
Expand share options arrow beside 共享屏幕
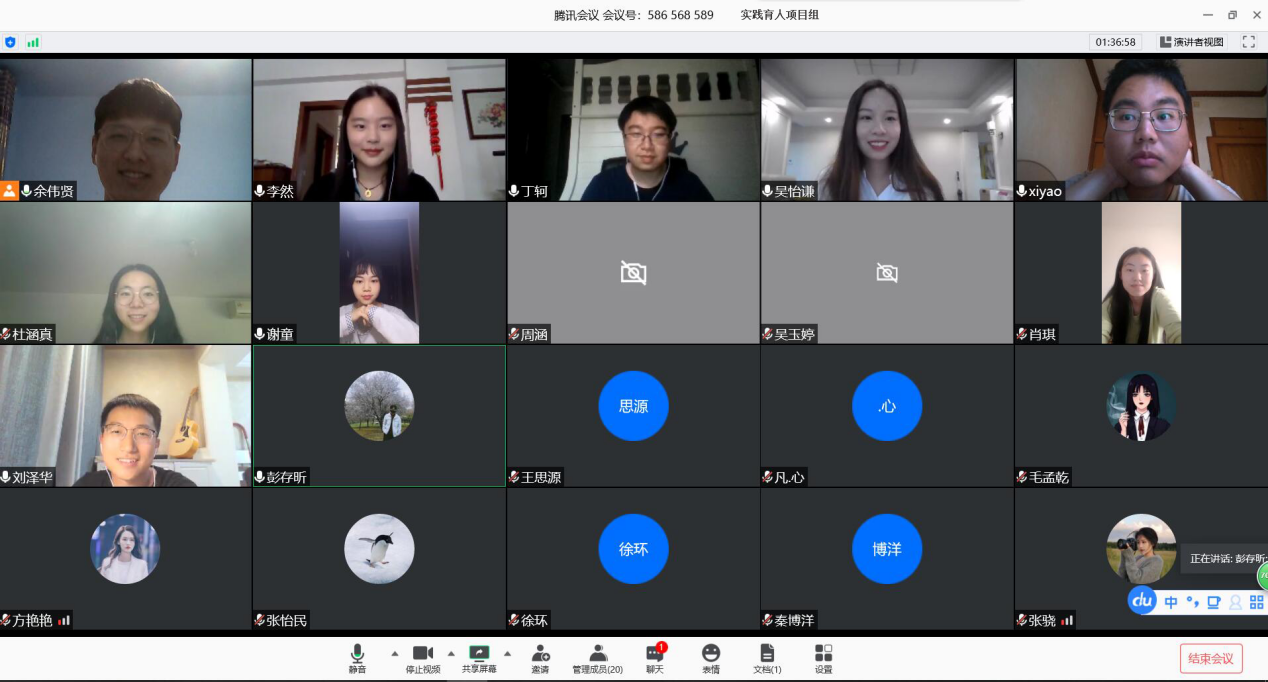(x=507, y=653)
